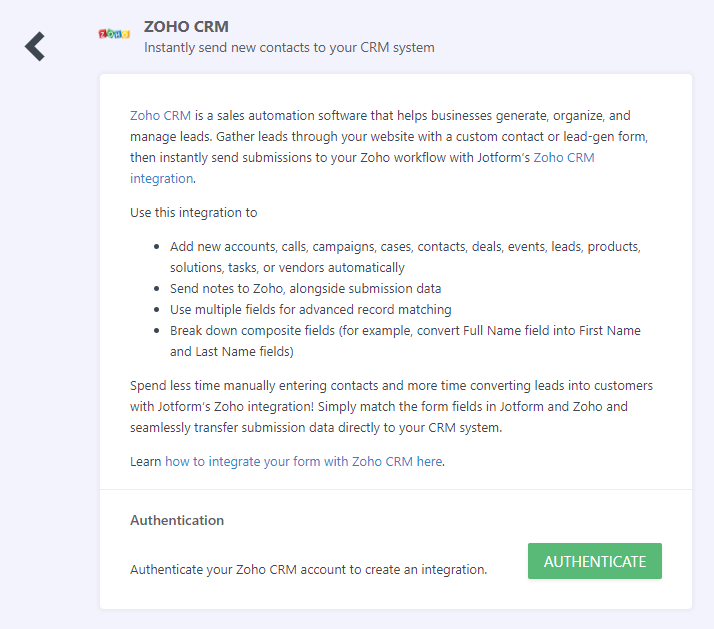Click the back arrow icon
This screenshot has height=629, width=714.
[35, 46]
